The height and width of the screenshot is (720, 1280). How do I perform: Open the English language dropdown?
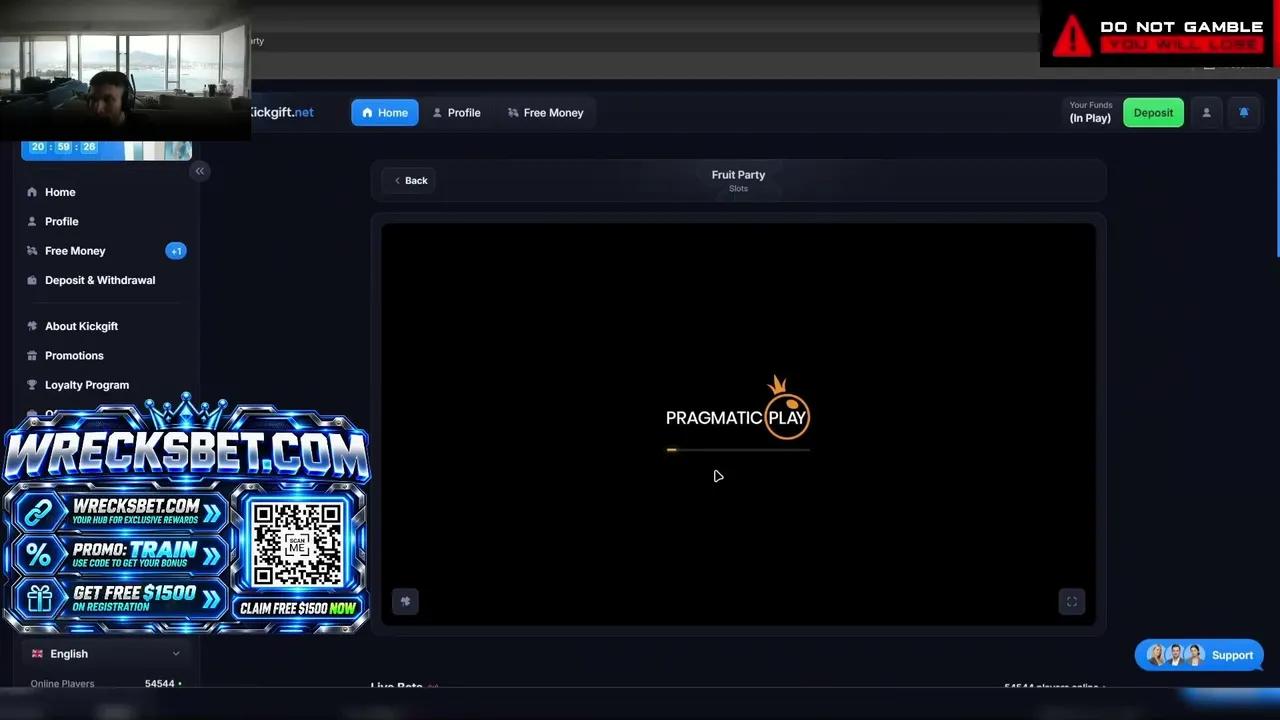click(105, 654)
